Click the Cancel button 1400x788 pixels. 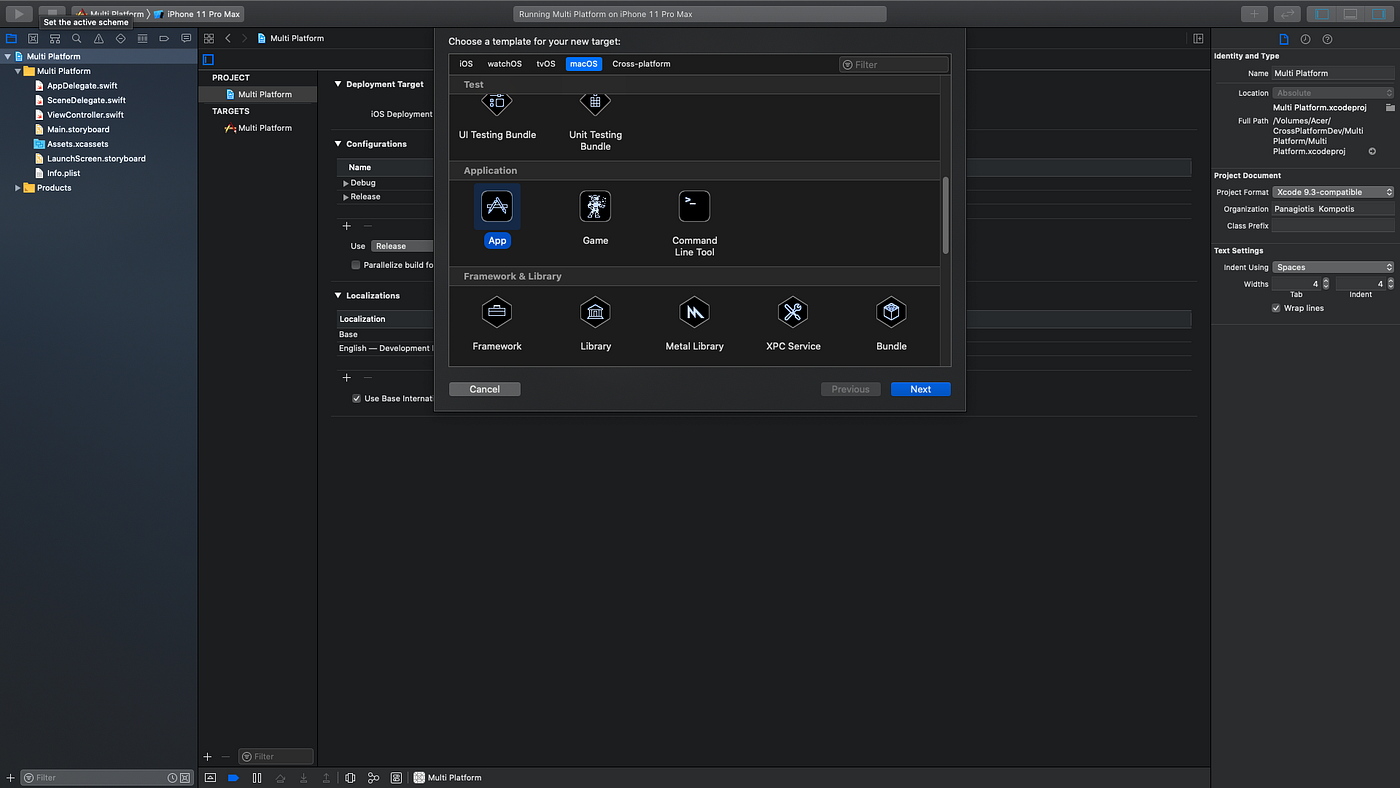click(485, 389)
